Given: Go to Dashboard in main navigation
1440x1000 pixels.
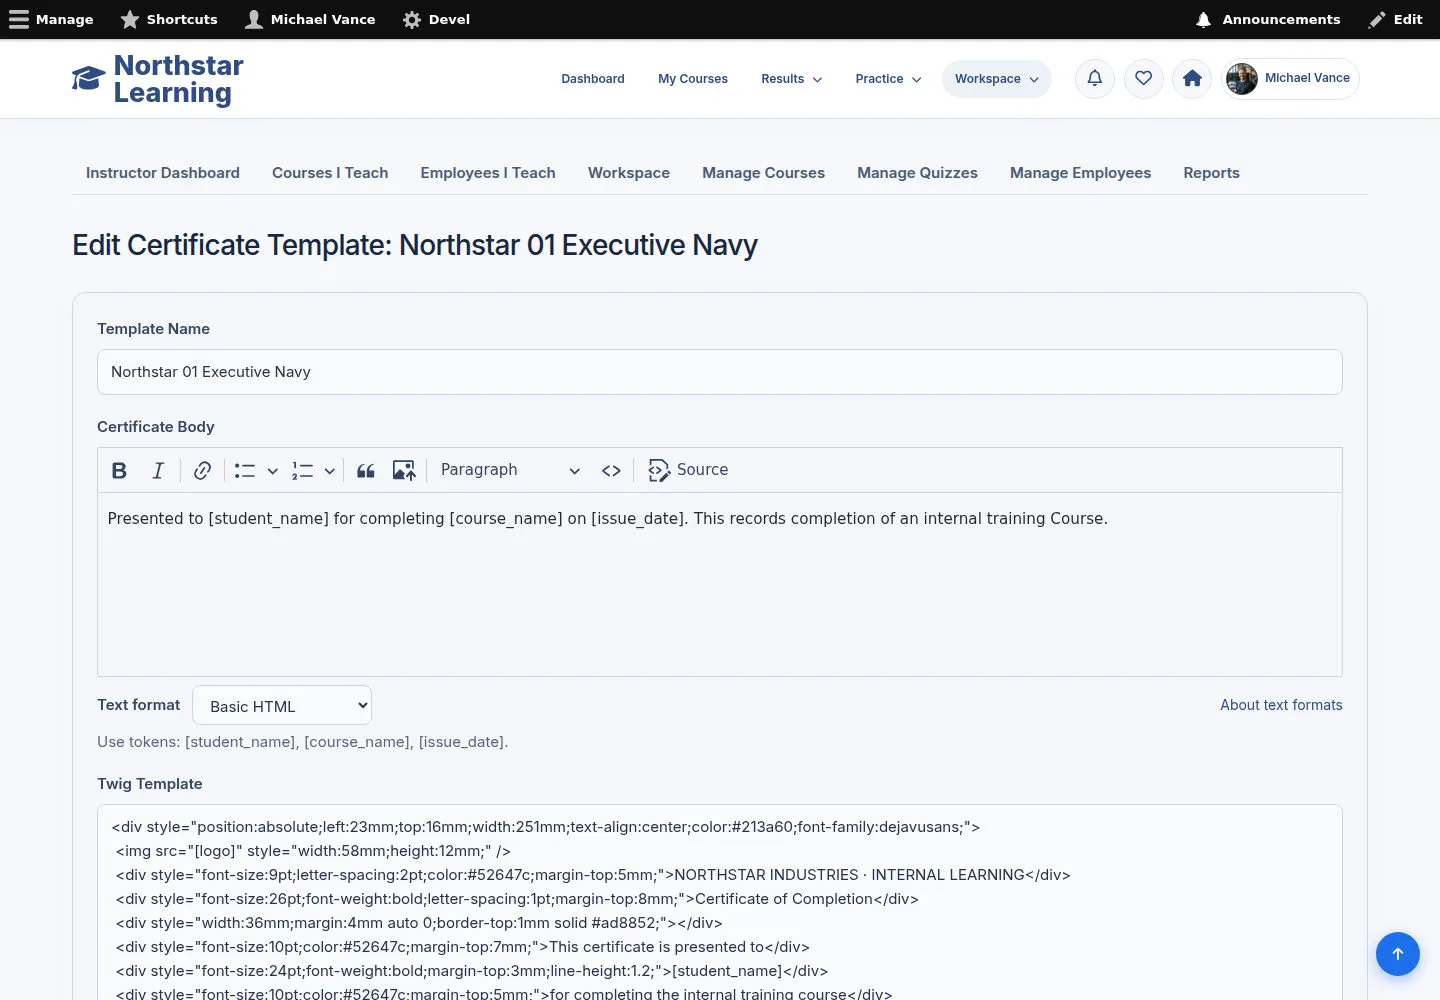Looking at the screenshot, I should tap(593, 79).
